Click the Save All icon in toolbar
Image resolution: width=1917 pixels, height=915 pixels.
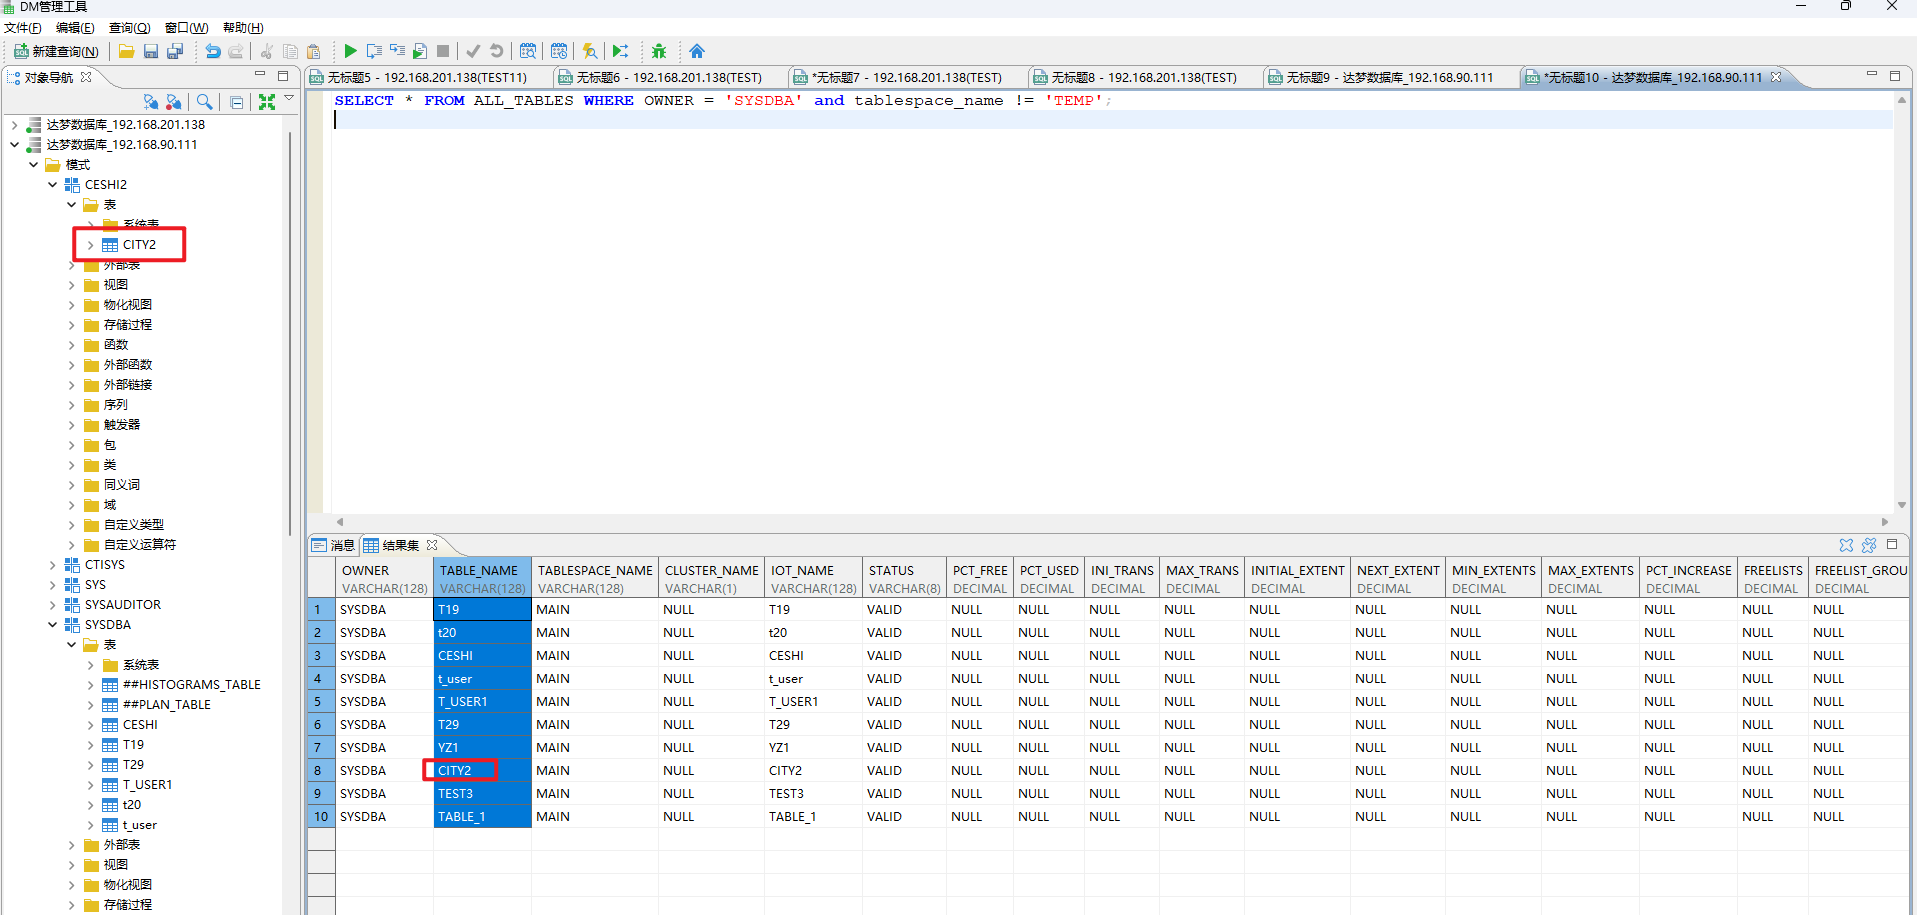tap(175, 51)
